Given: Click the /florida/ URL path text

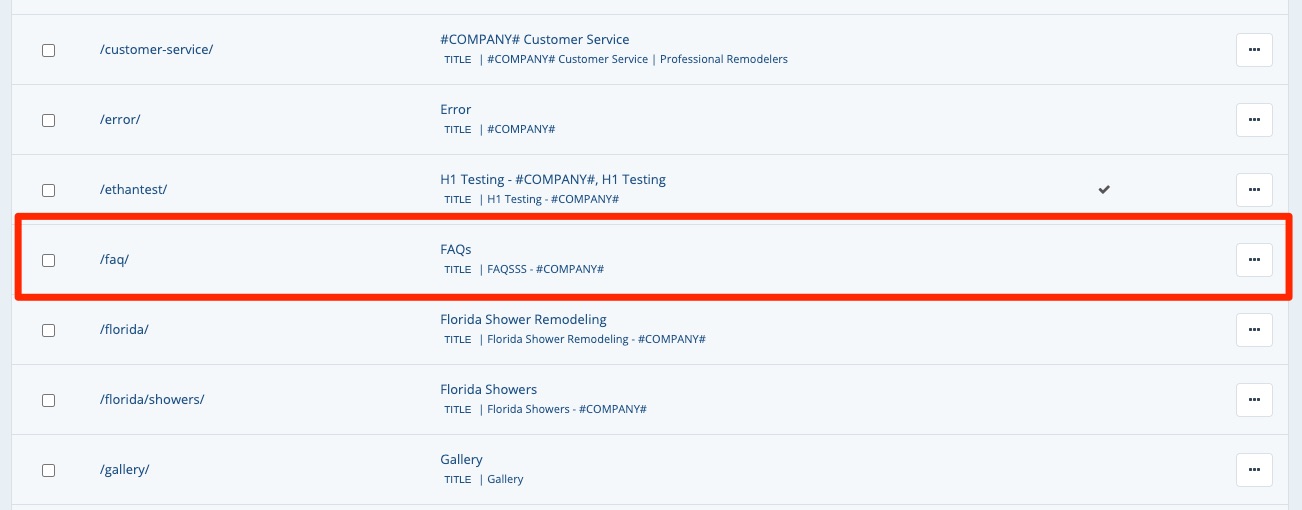Looking at the screenshot, I should (124, 330).
